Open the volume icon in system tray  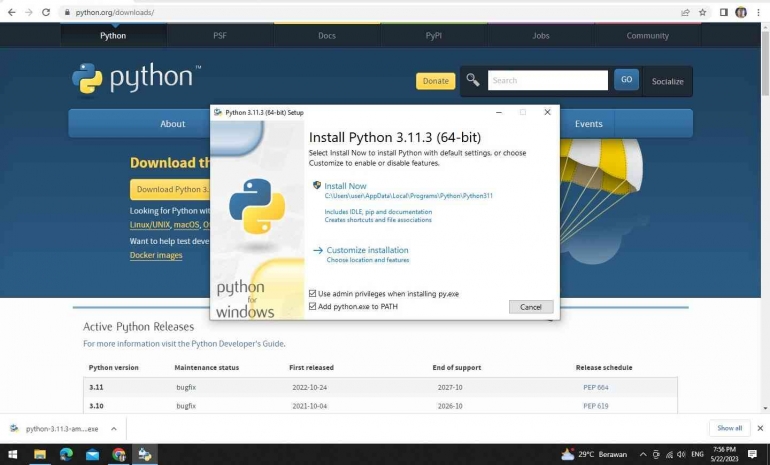[681, 455]
